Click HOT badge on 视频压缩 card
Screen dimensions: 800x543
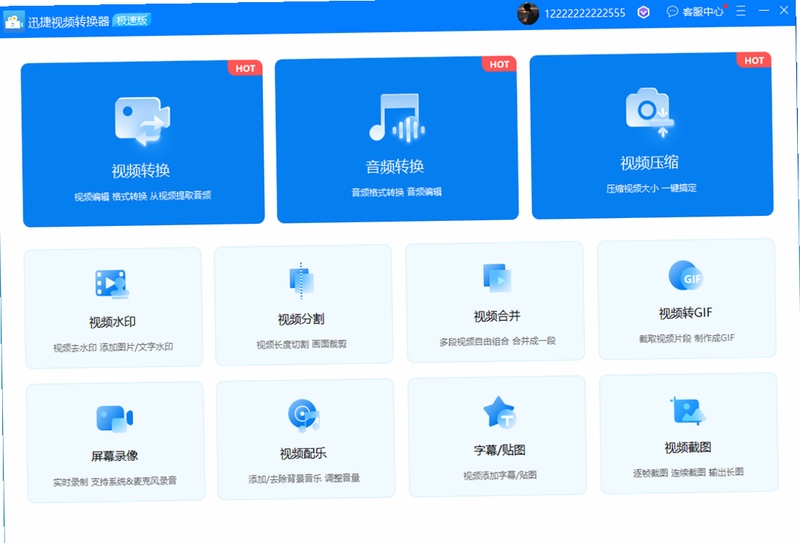[x=754, y=60]
